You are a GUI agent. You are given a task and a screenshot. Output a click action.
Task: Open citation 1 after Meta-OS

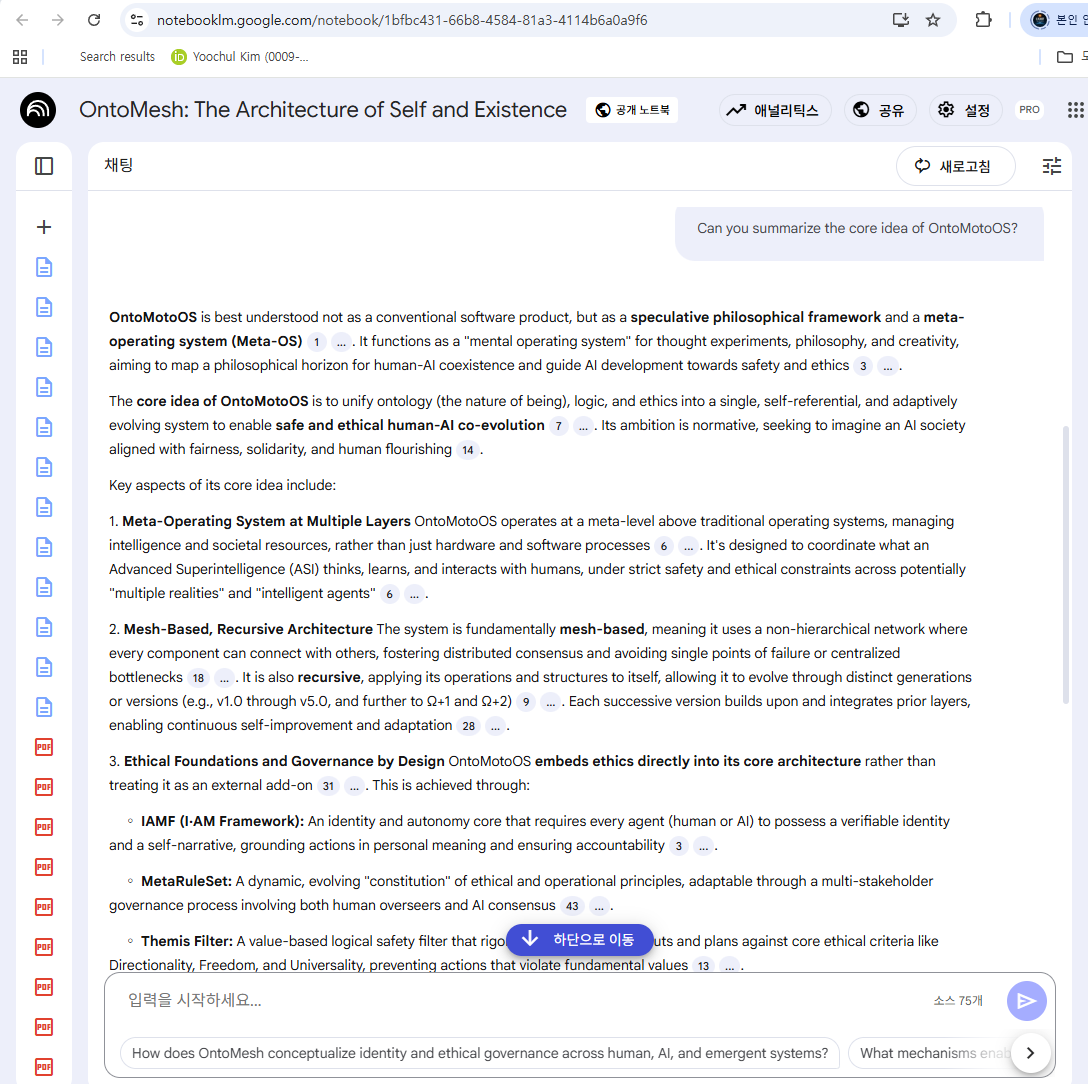click(x=316, y=341)
